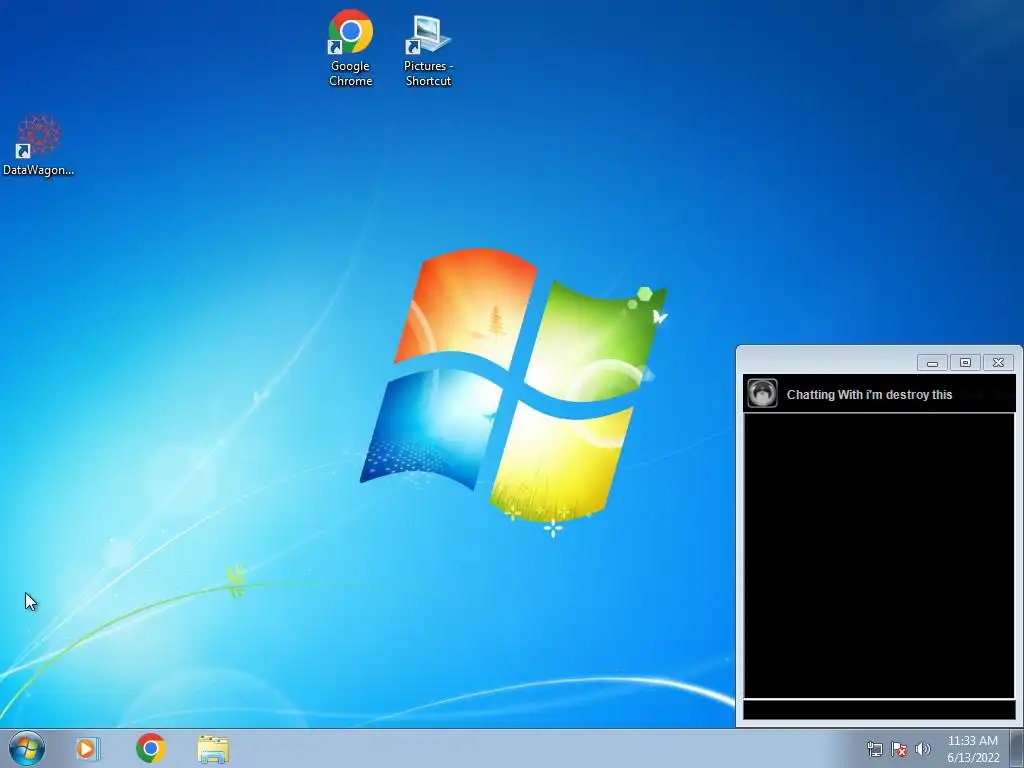This screenshot has height=768, width=1024.
Task: Click the chat contact avatar image
Action: coord(762,394)
